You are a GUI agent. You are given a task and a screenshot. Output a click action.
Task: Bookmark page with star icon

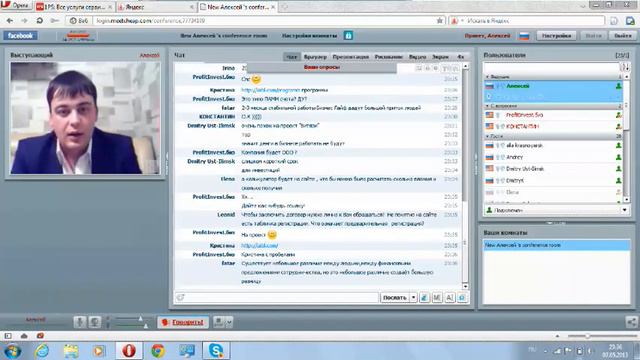pyautogui.click(x=440, y=21)
